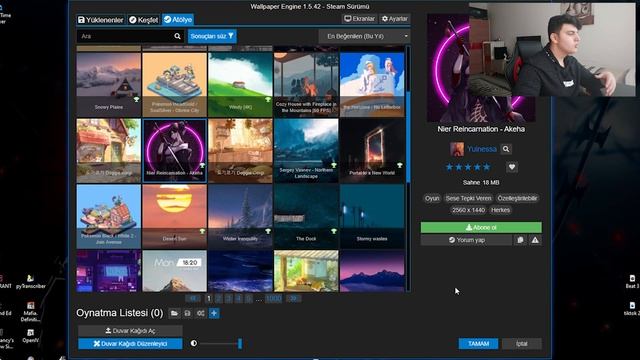The width and height of the screenshot is (640, 360).
Task: Click the Sese Tepki Veren tag
Action: click(468, 198)
